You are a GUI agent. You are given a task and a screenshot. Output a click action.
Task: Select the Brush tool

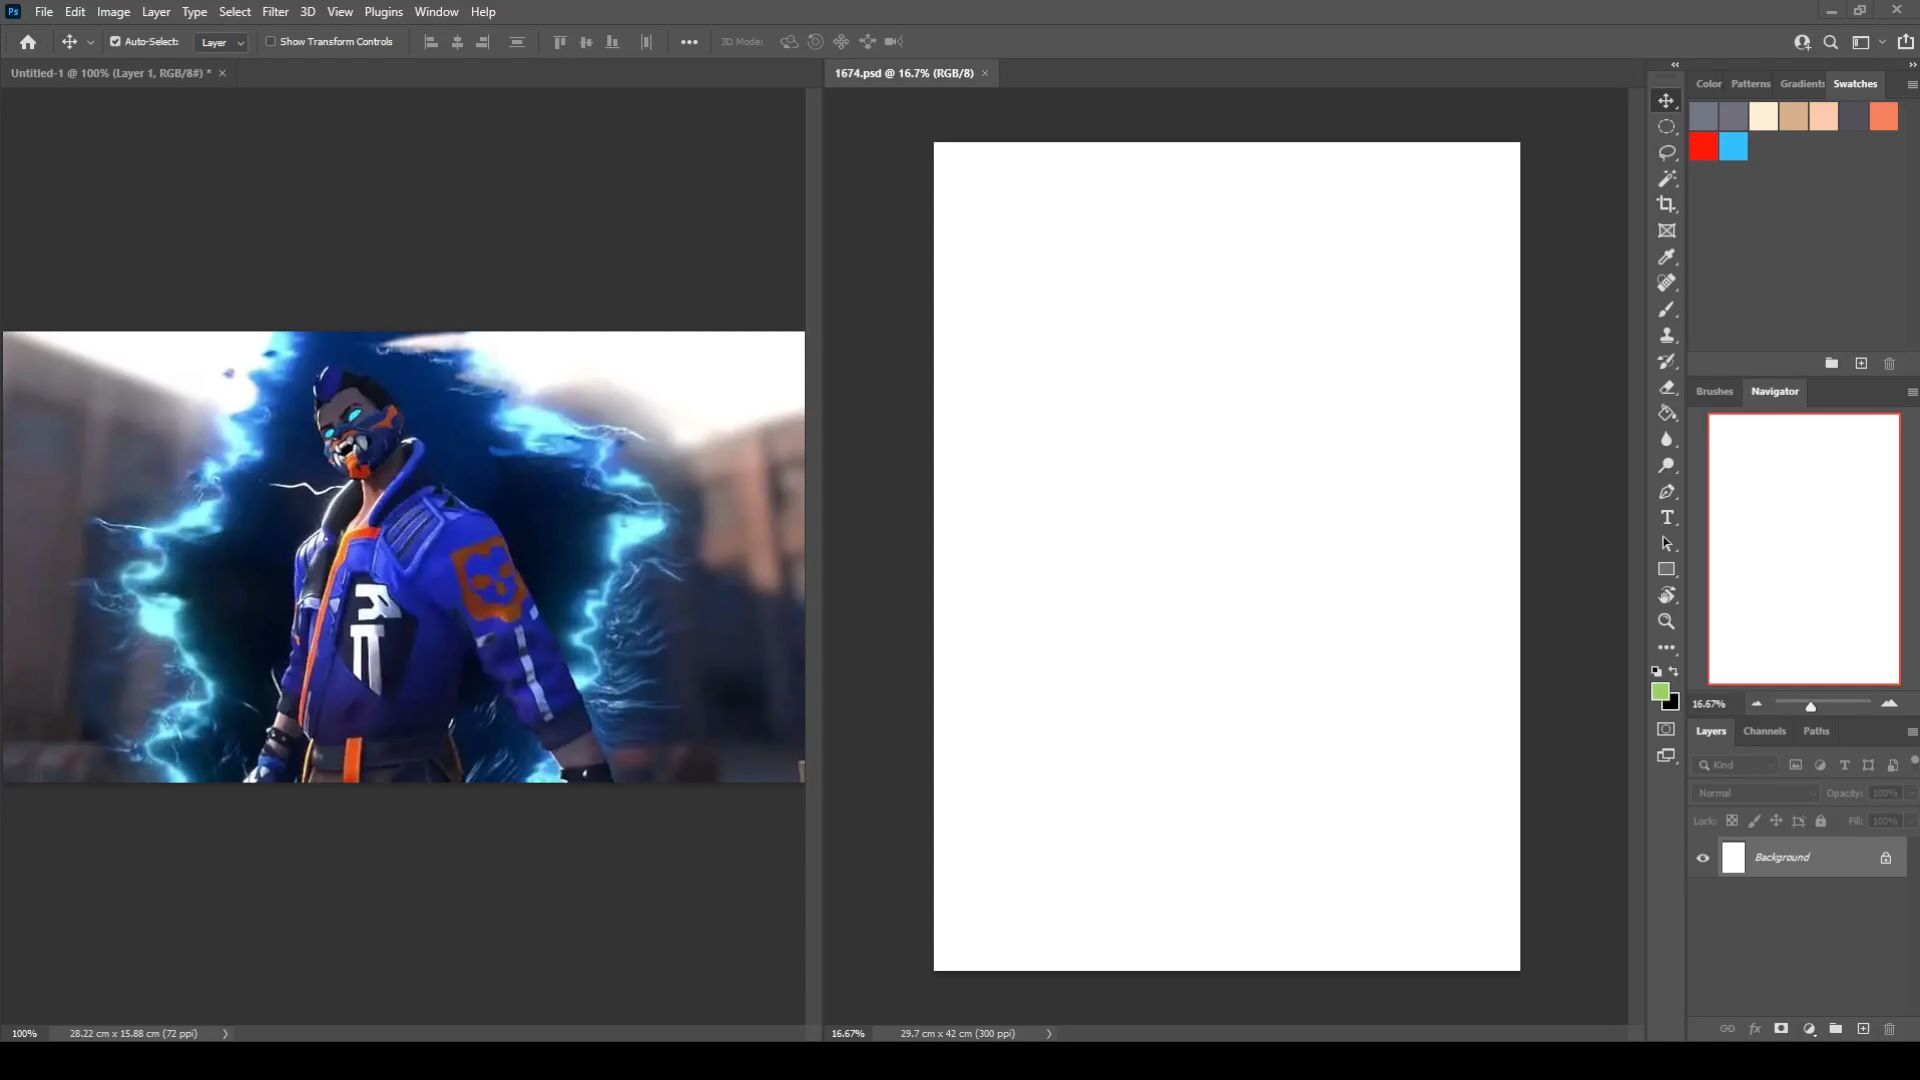(x=1666, y=309)
